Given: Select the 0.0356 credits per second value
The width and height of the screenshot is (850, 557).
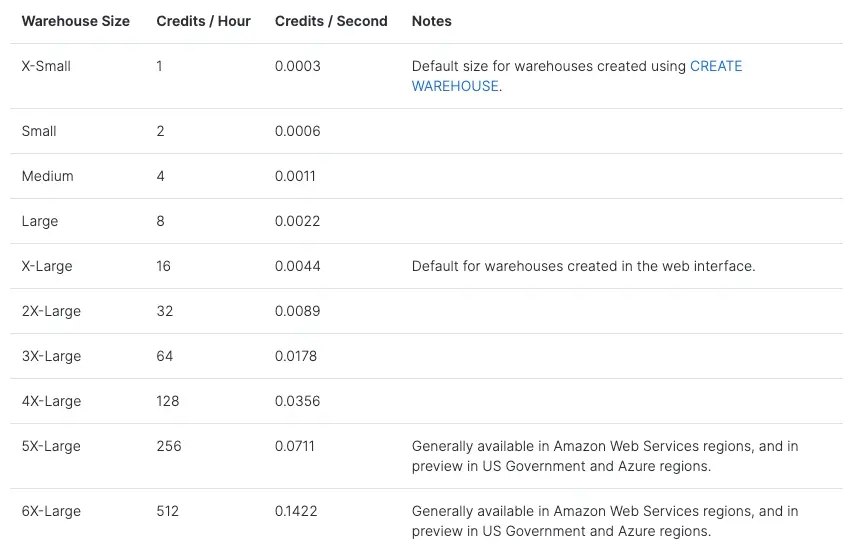Looking at the screenshot, I should (298, 401).
